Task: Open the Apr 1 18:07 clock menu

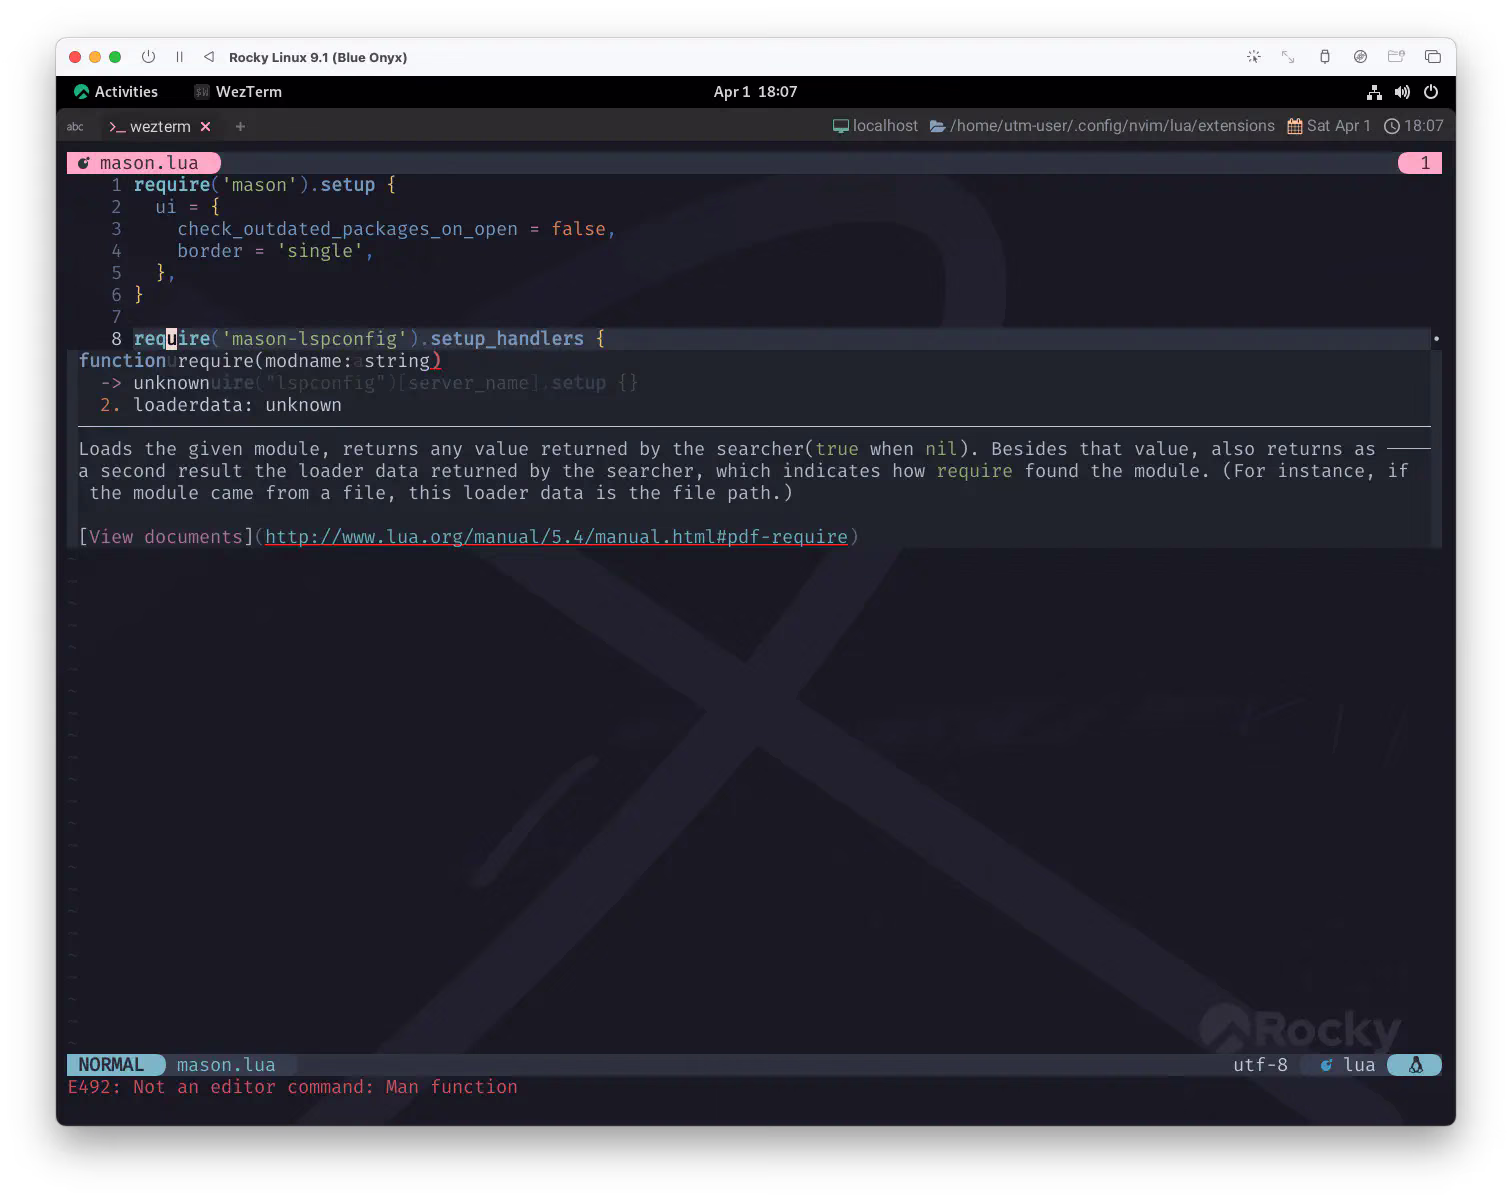Action: [x=755, y=92]
